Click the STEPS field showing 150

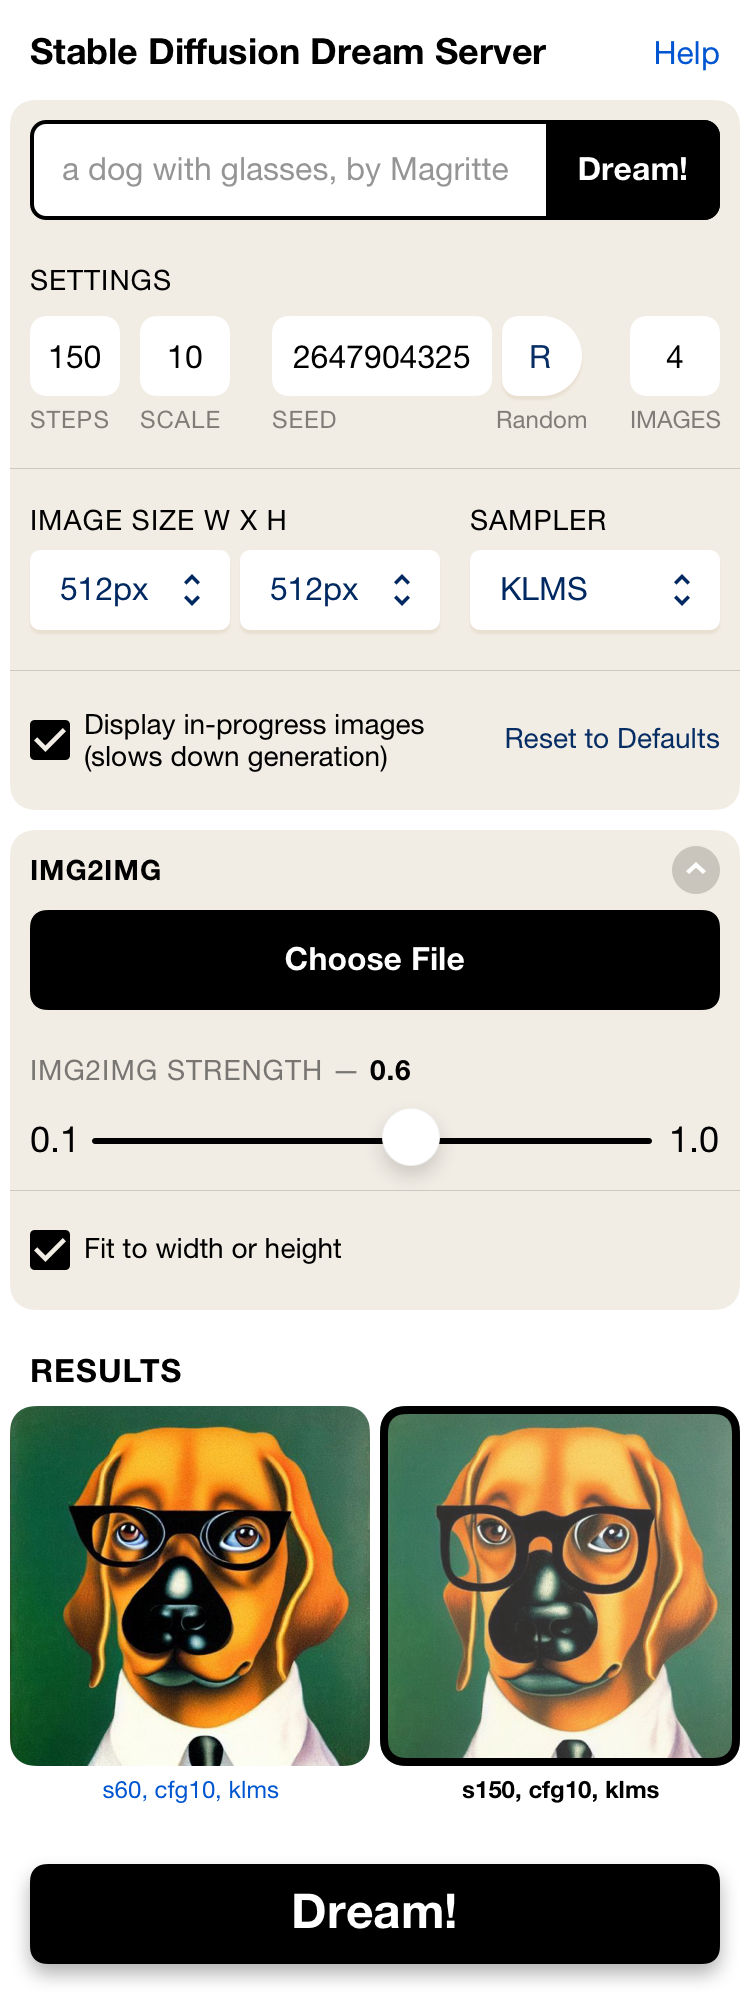[74, 356]
